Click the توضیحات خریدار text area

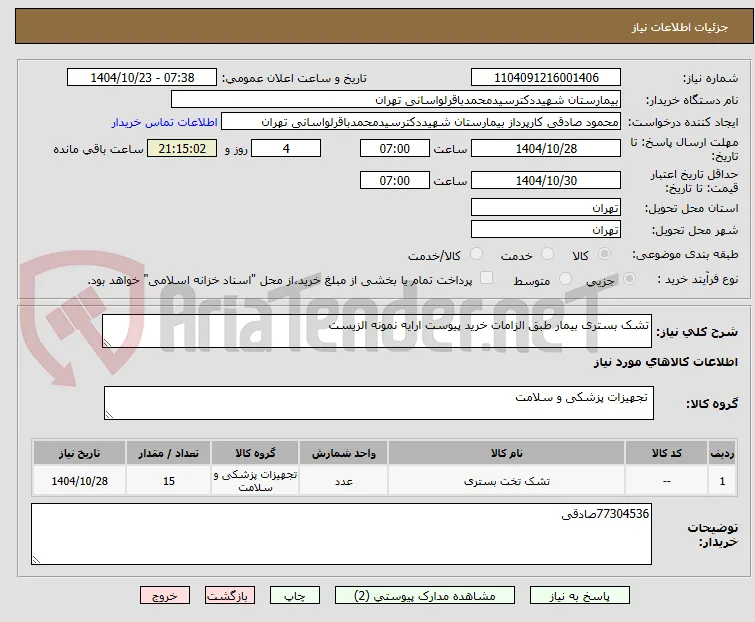(x=341, y=534)
